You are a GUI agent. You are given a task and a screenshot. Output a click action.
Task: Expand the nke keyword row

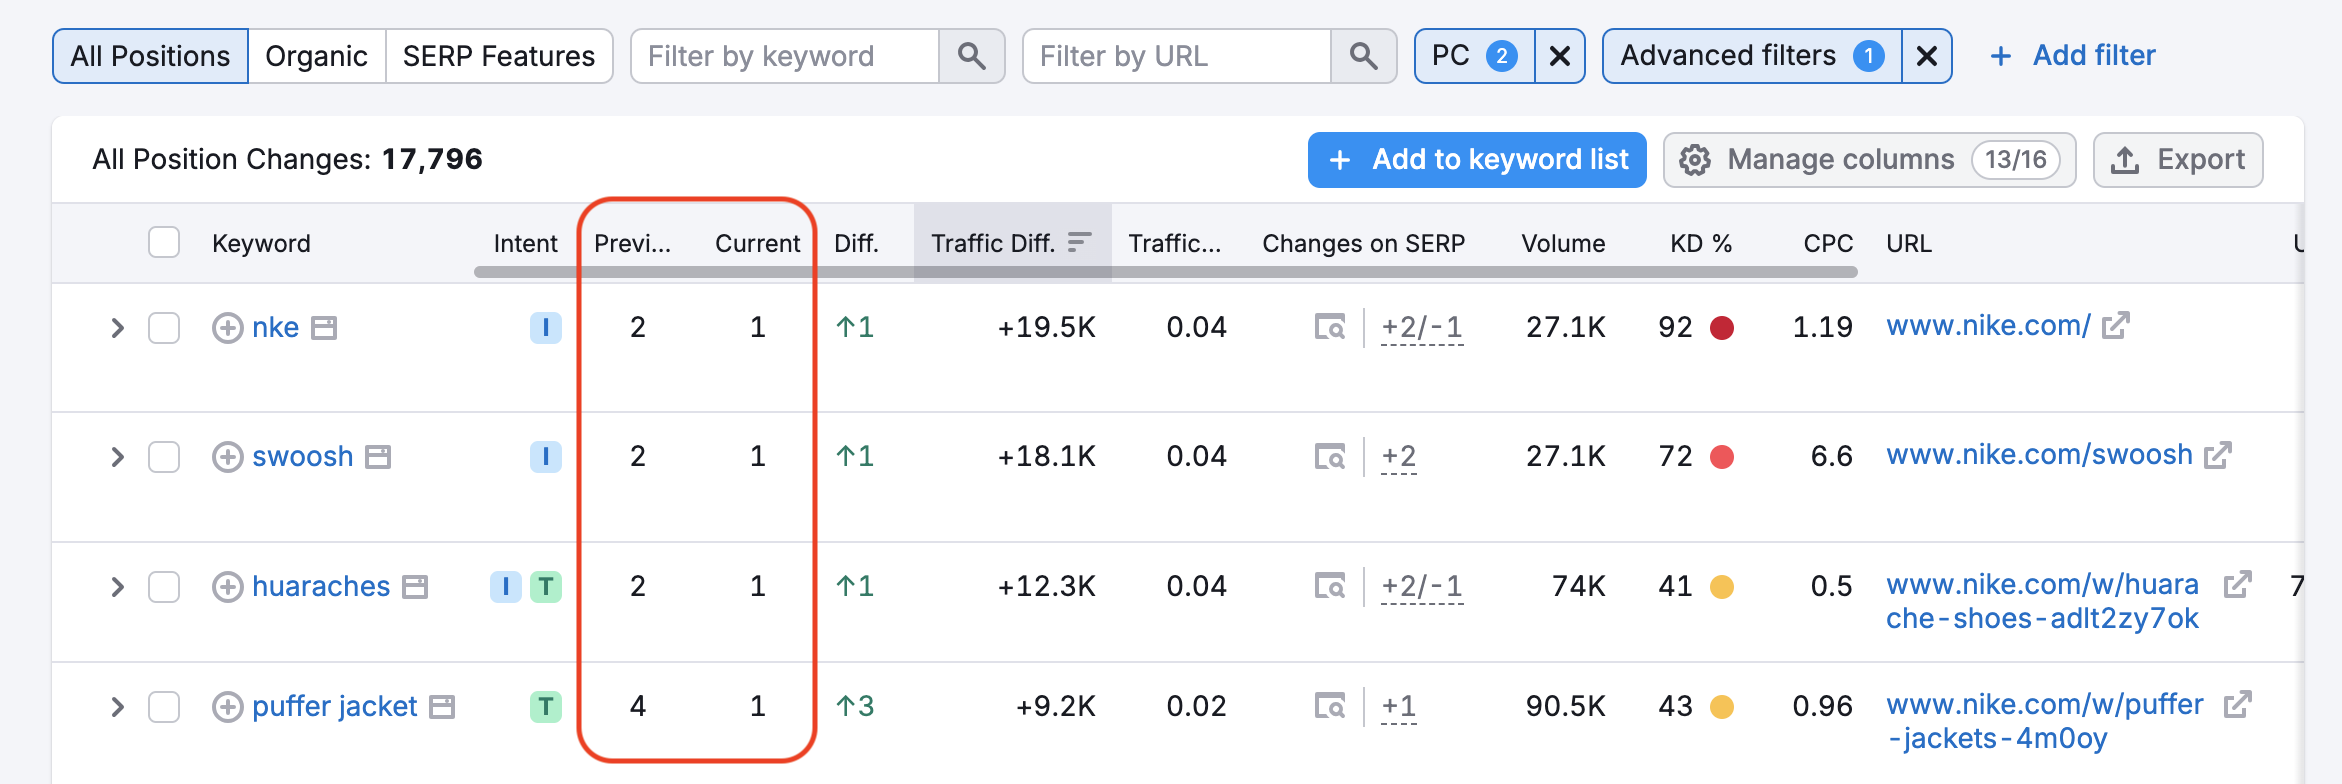117,328
